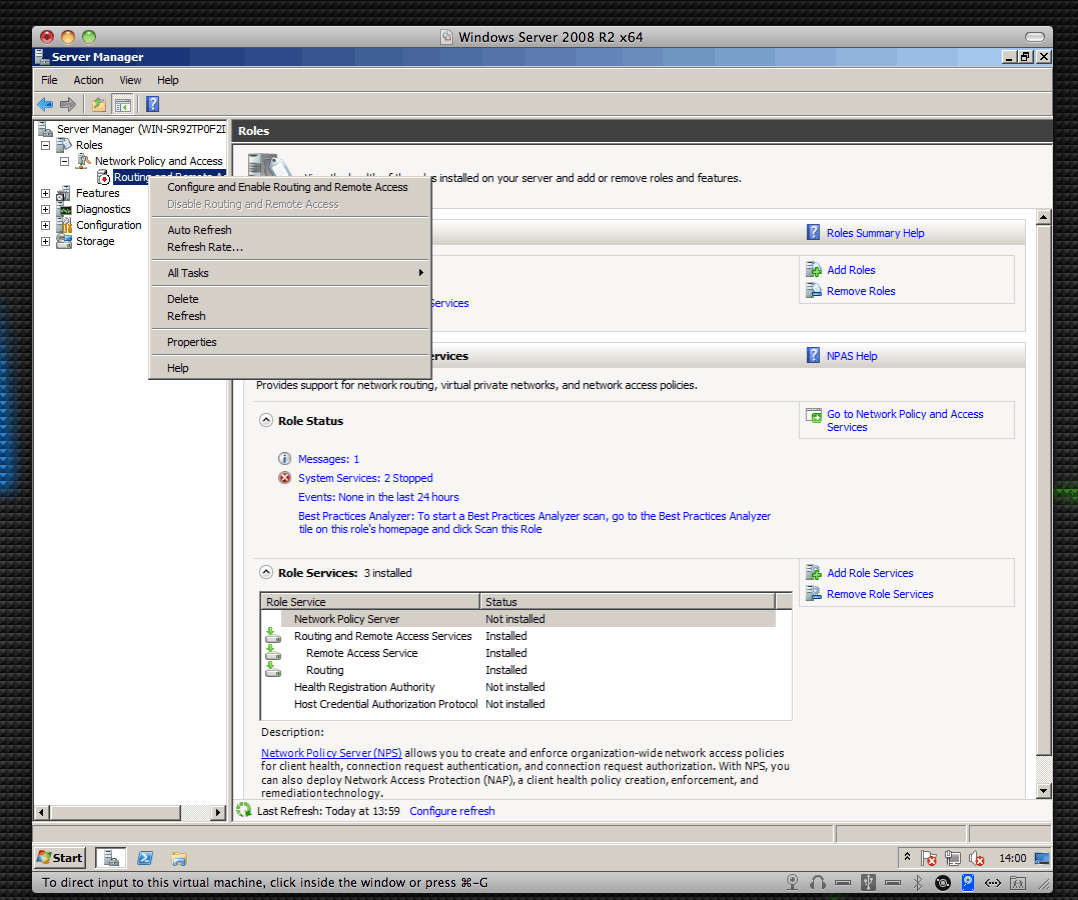Viewport: 1078px width, 900px height.
Task: Open the All Tasks submenu
Action: tap(290, 273)
